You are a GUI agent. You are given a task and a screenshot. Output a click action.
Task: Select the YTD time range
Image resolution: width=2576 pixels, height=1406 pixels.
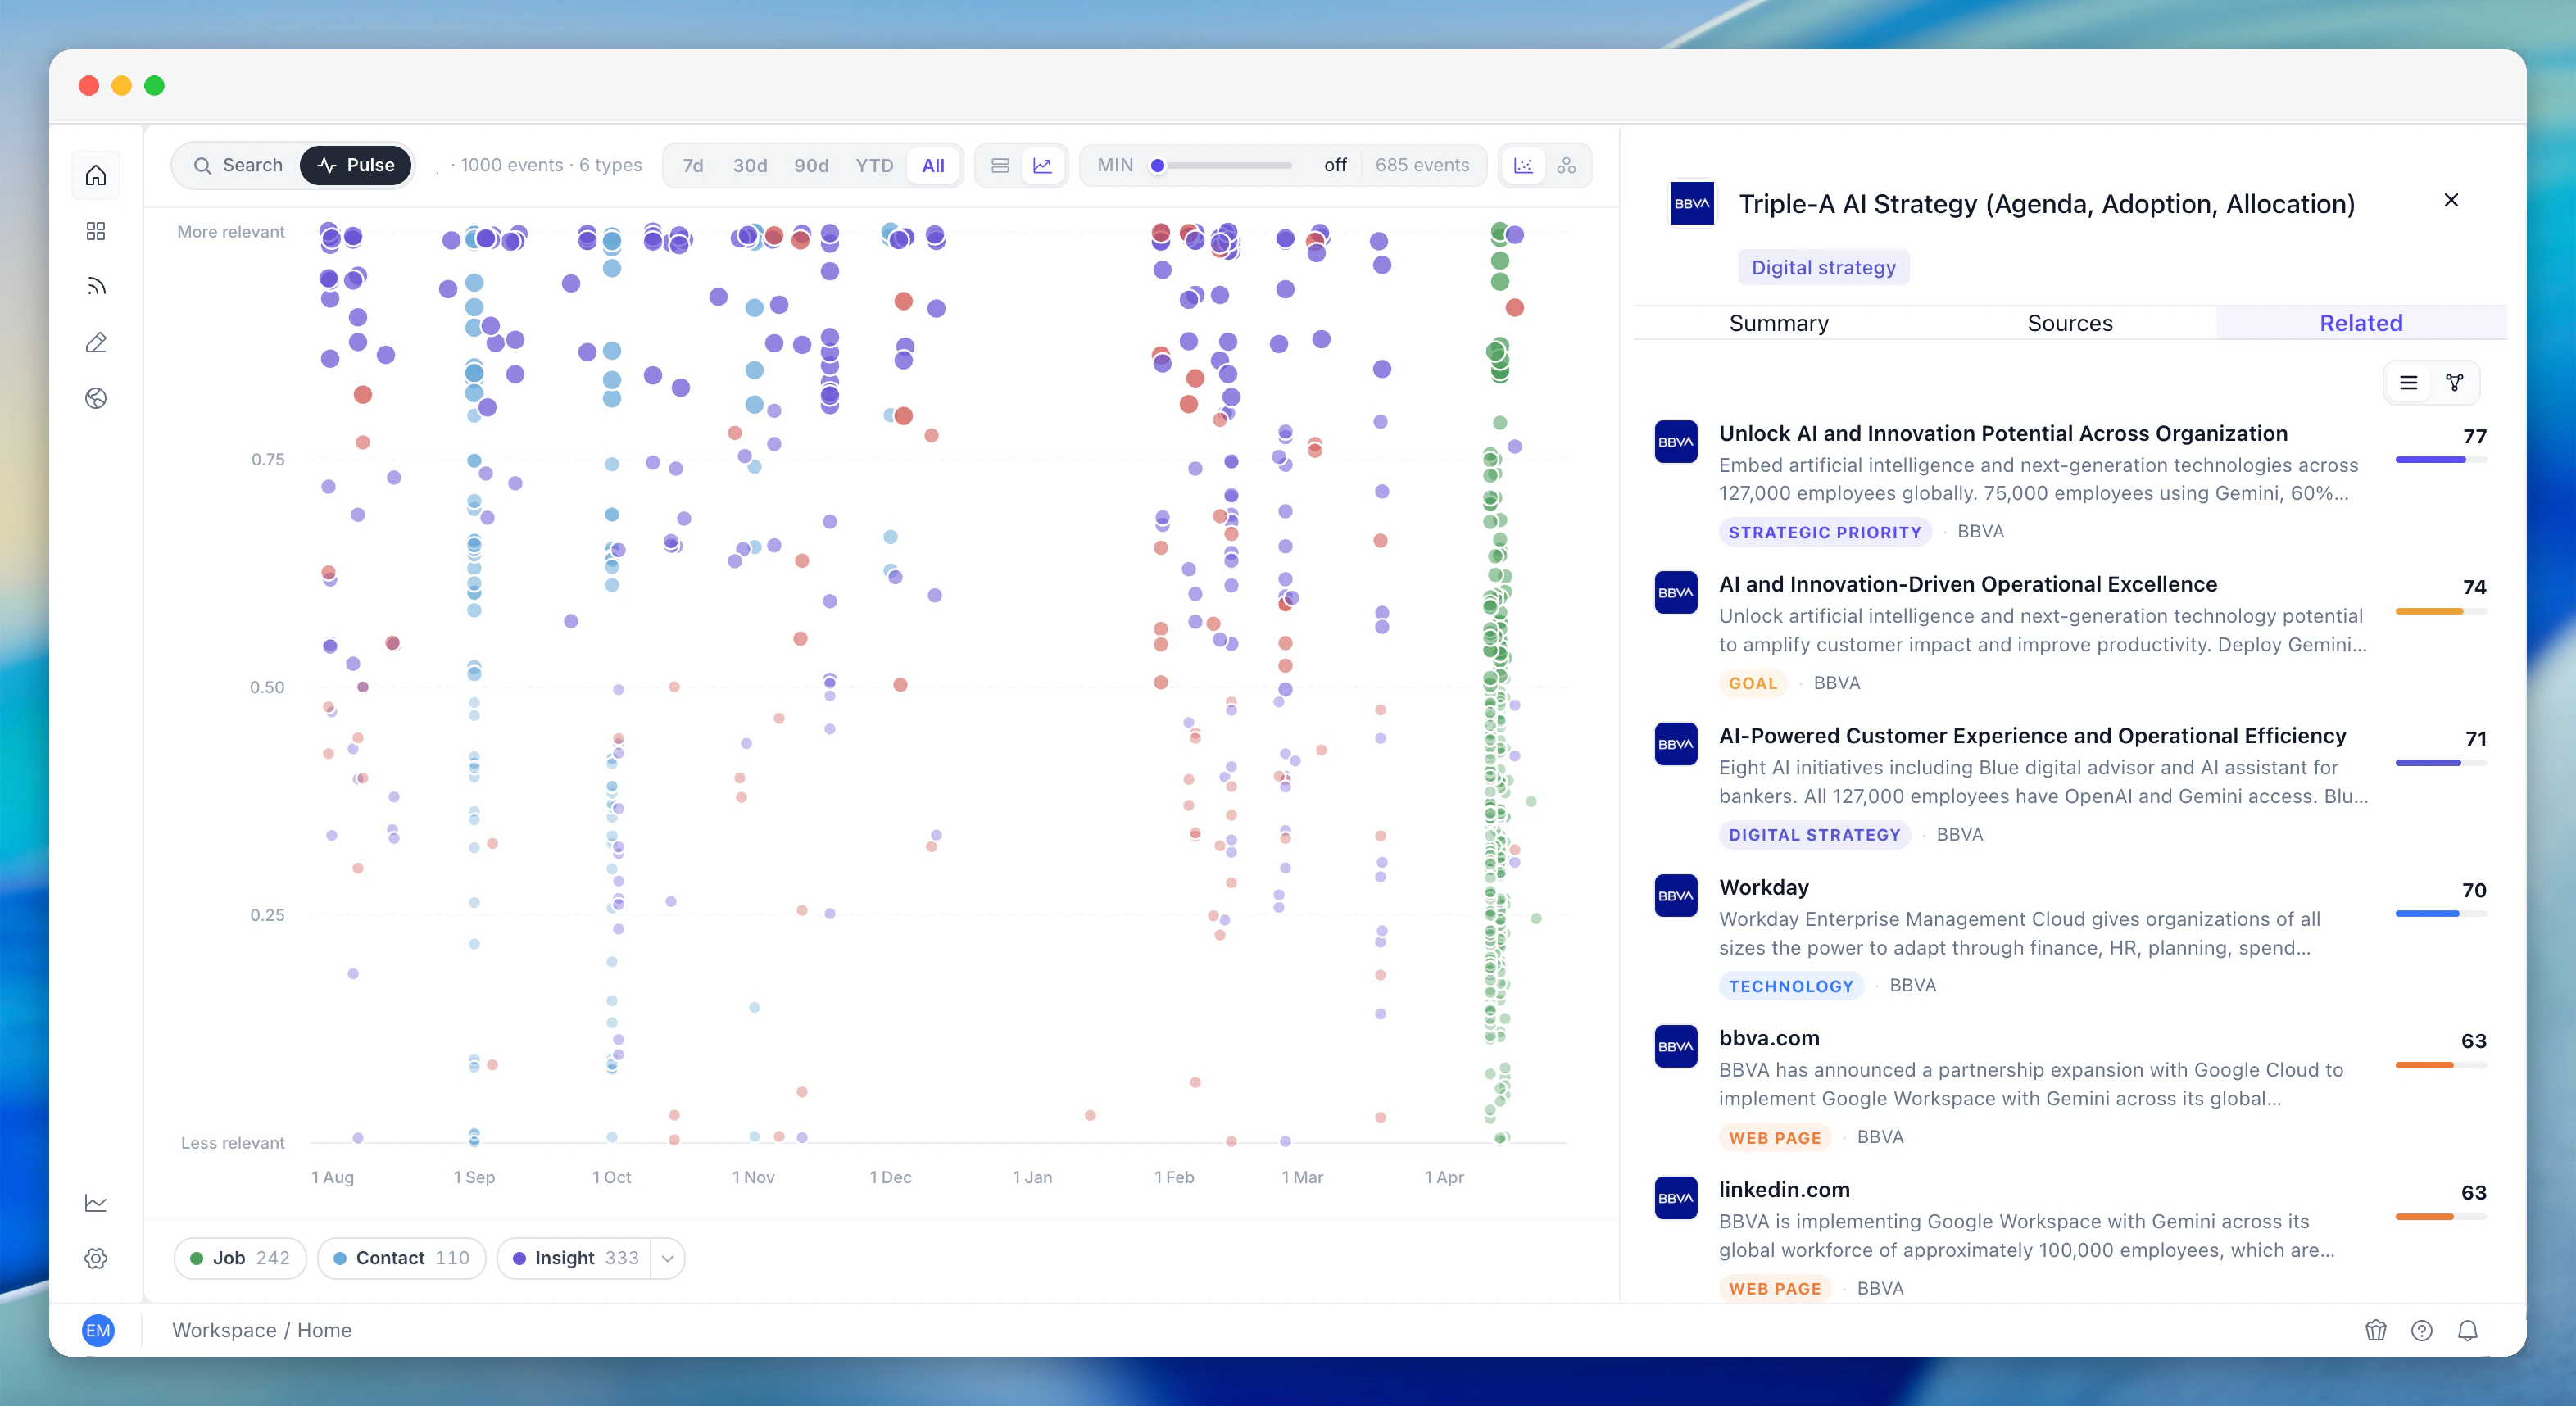click(x=874, y=165)
